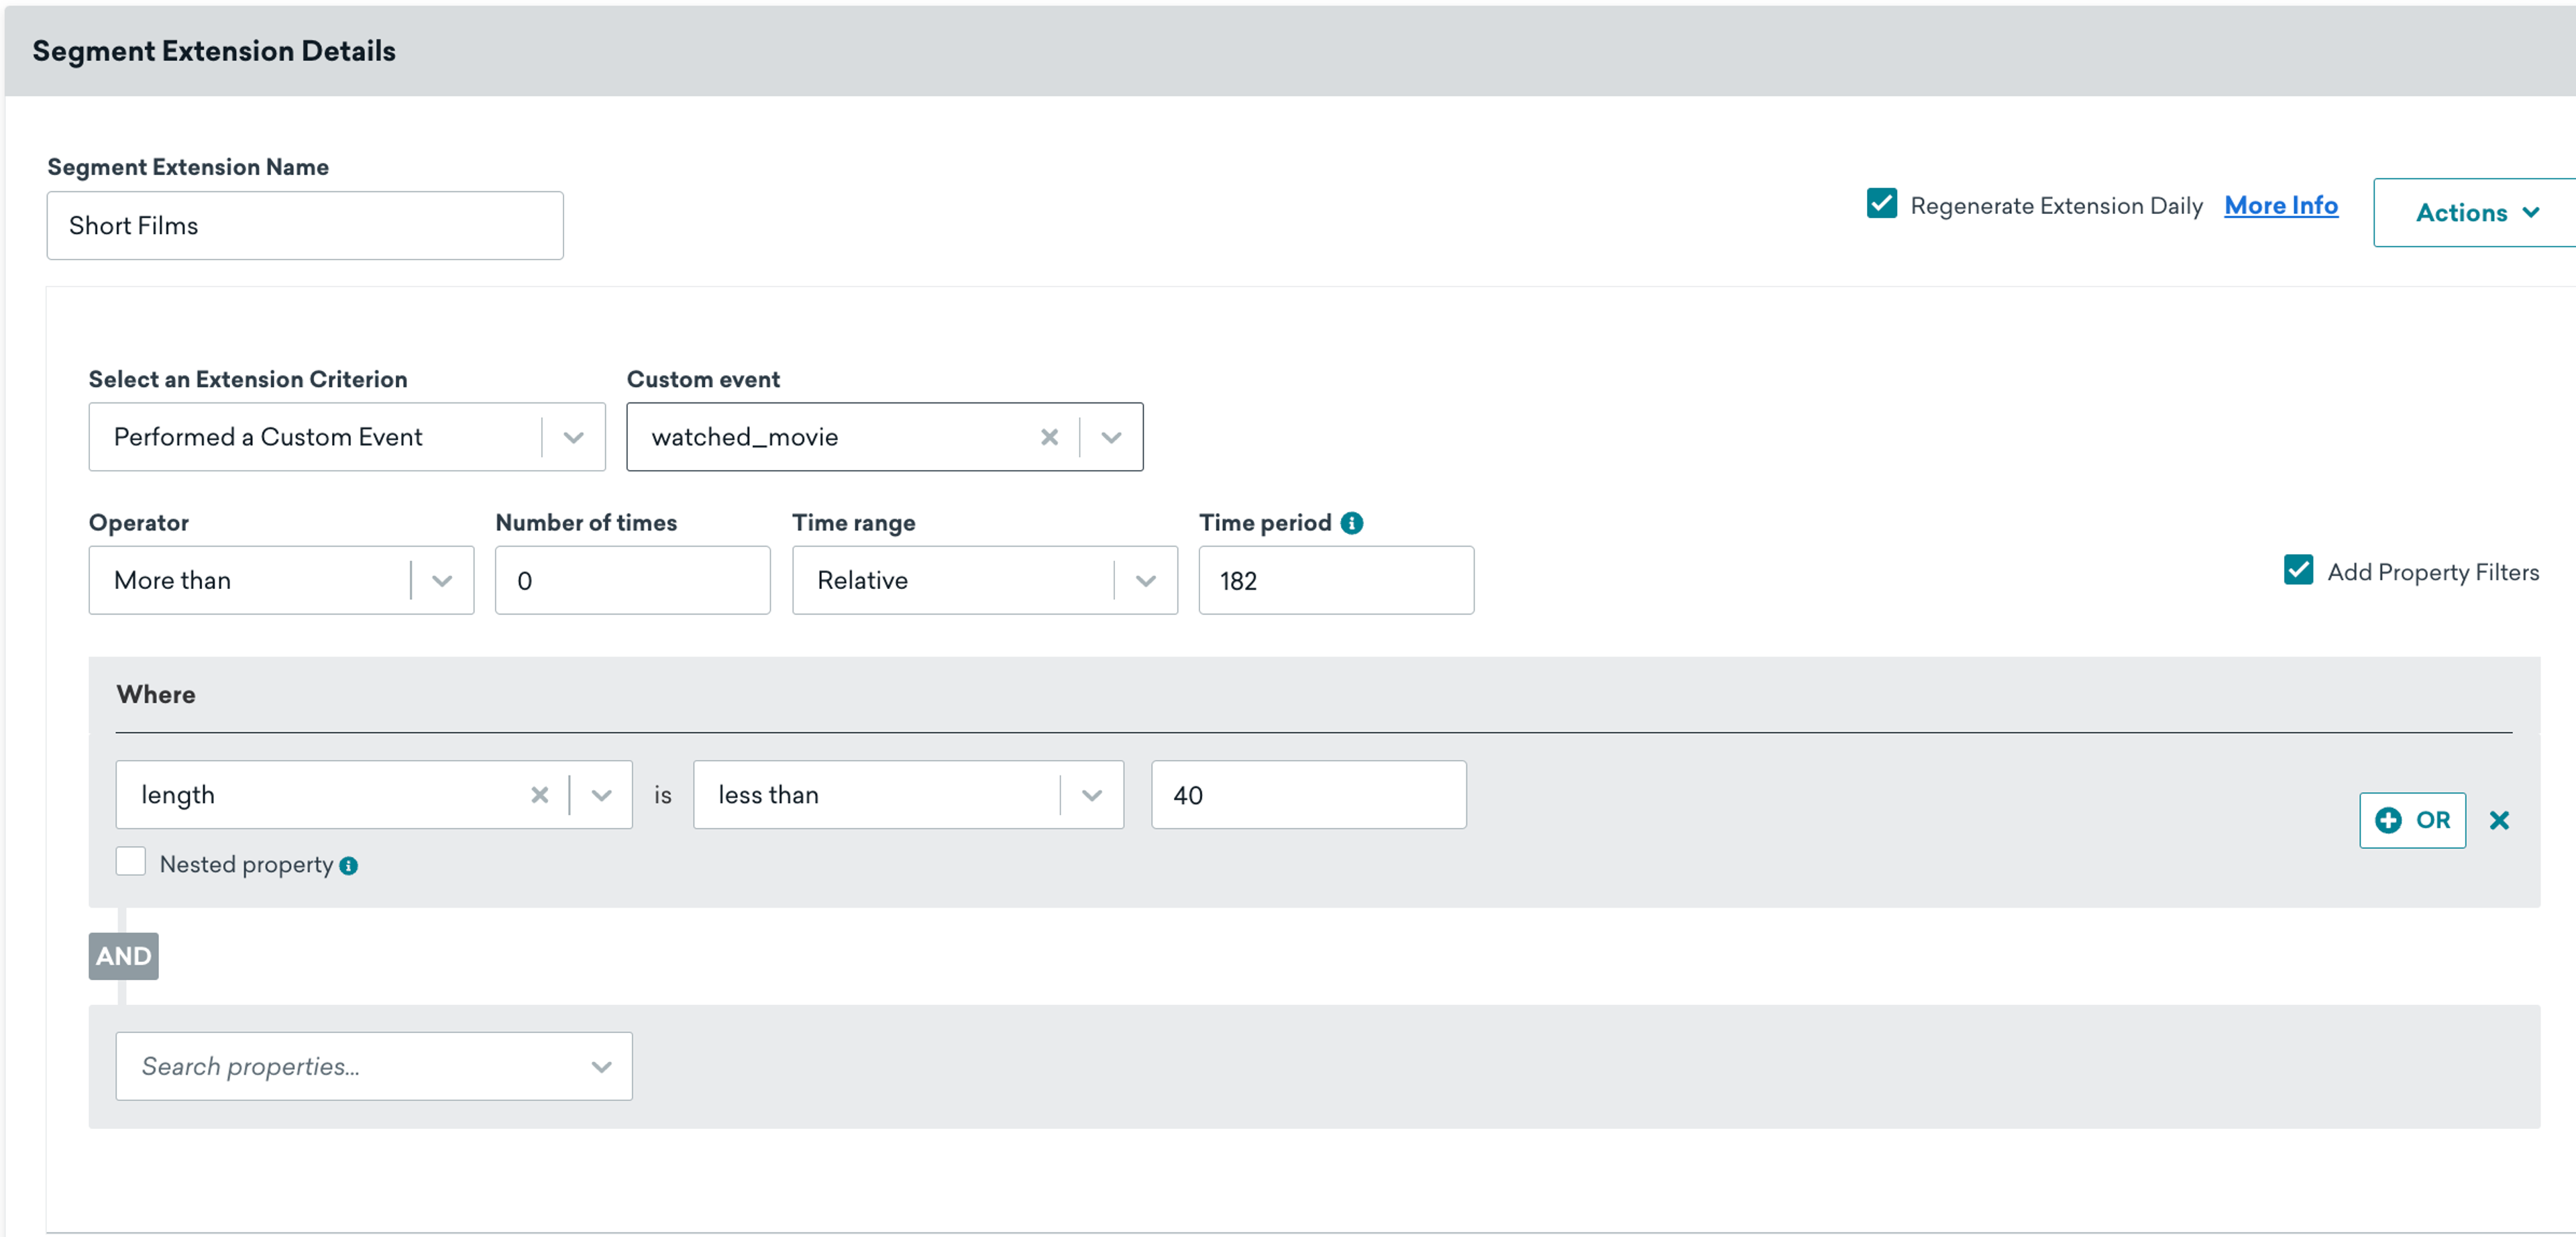The image size is (2576, 1237).
Task: Click the AND connector badge
Action: click(x=123, y=956)
